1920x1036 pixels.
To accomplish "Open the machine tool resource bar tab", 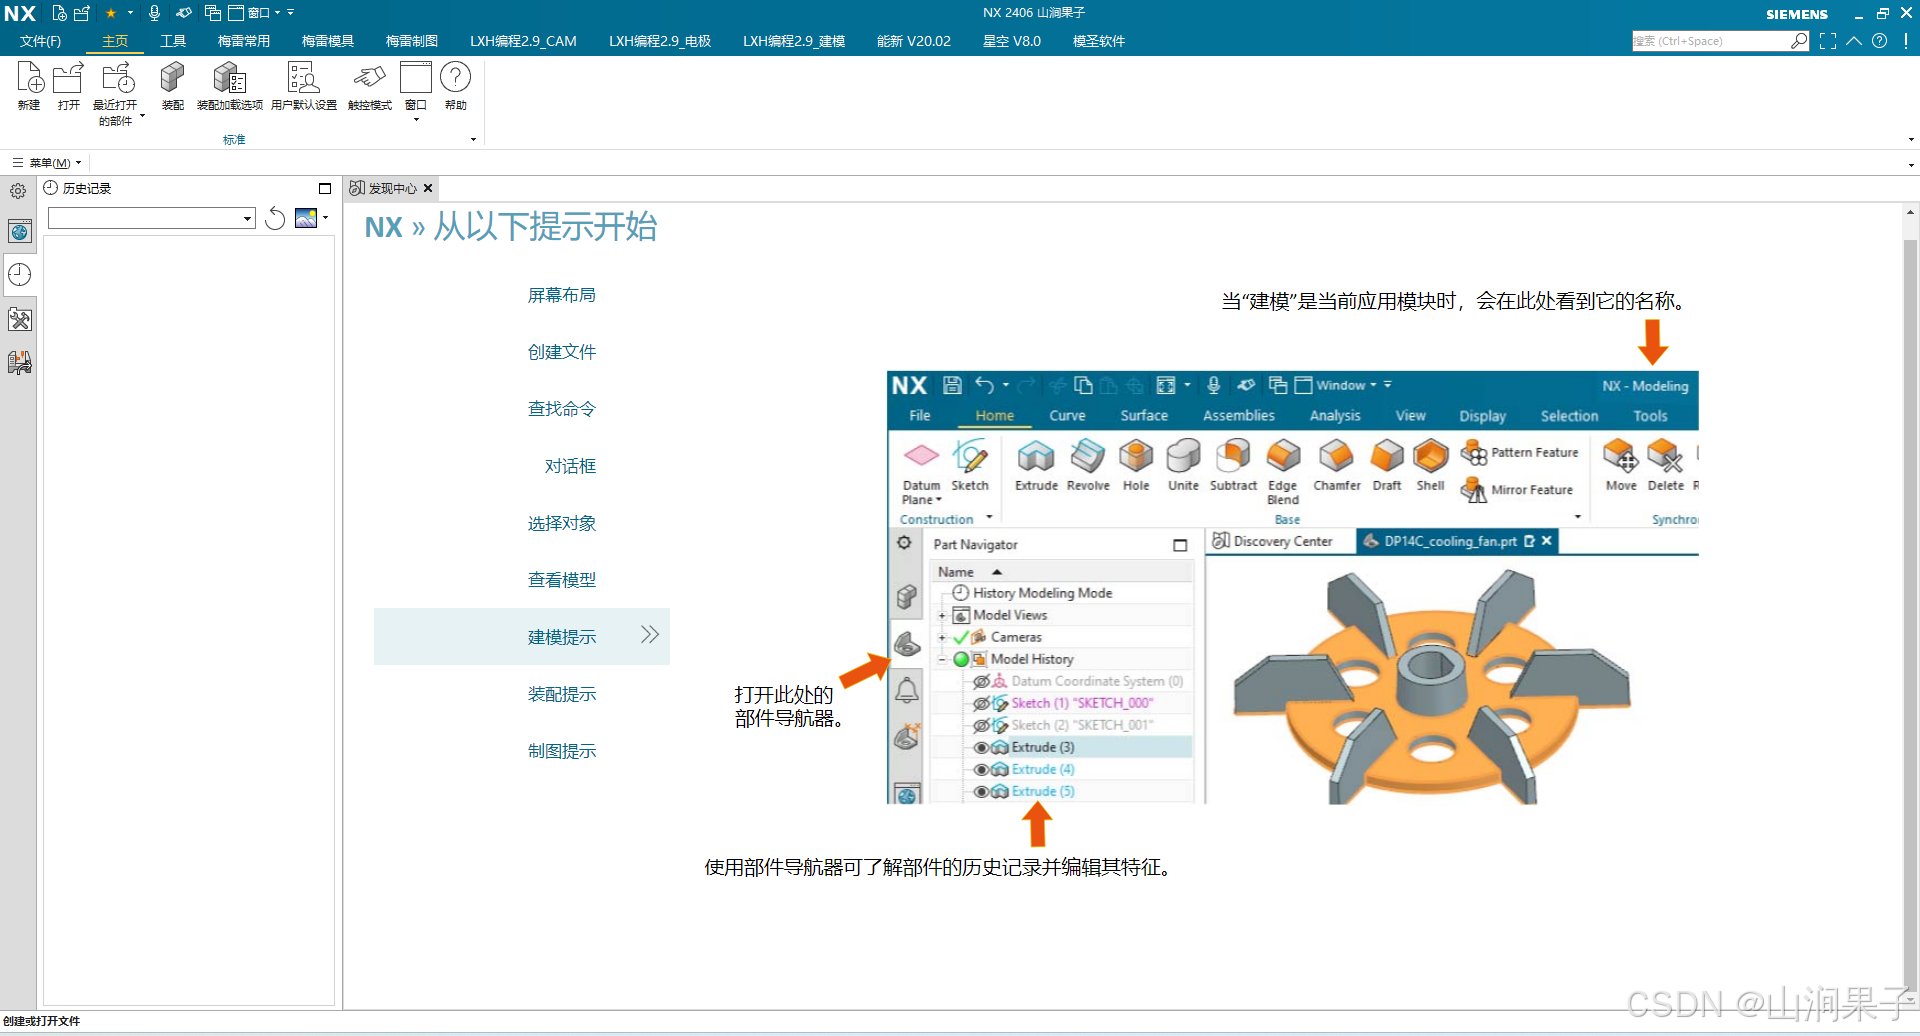I will (20, 362).
